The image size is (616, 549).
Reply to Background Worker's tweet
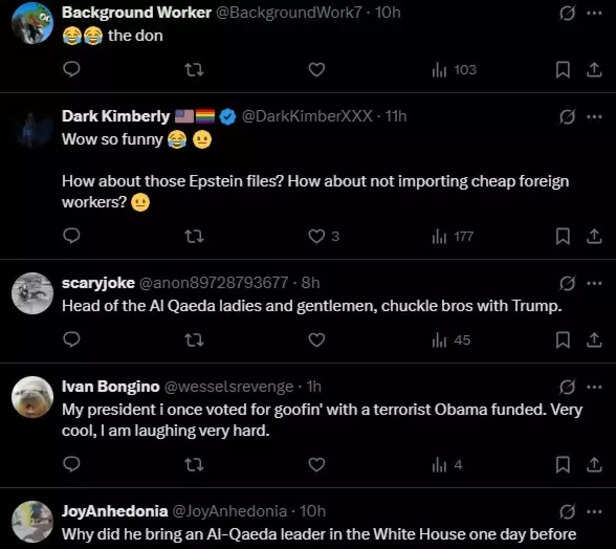tap(71, 70)
